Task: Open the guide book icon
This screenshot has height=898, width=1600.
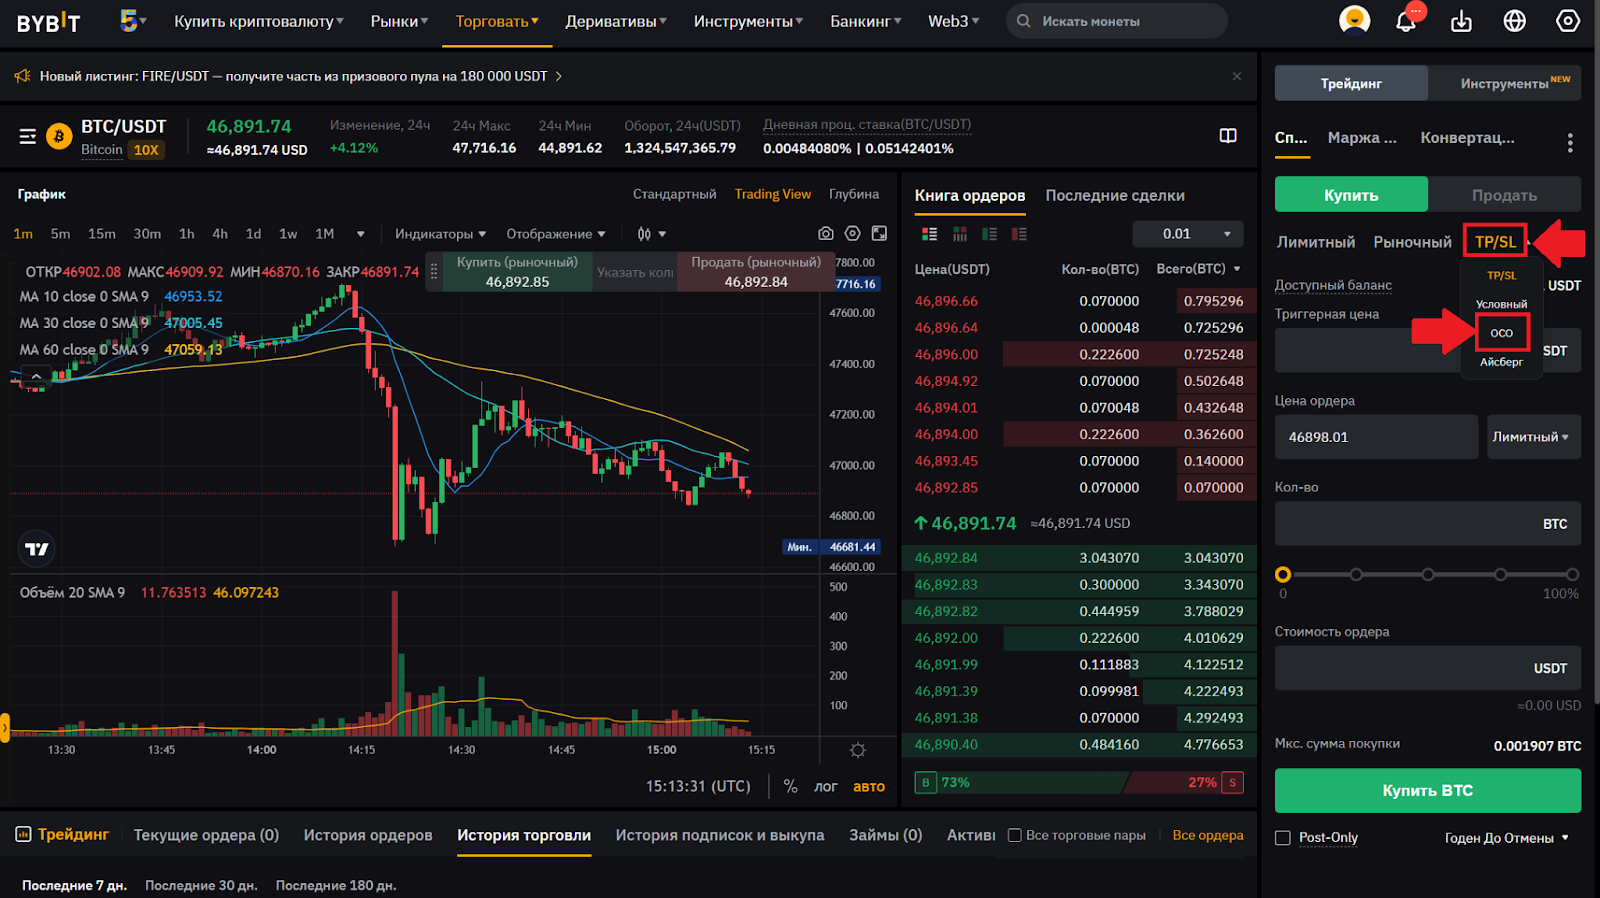Action: click(1228, 136)
